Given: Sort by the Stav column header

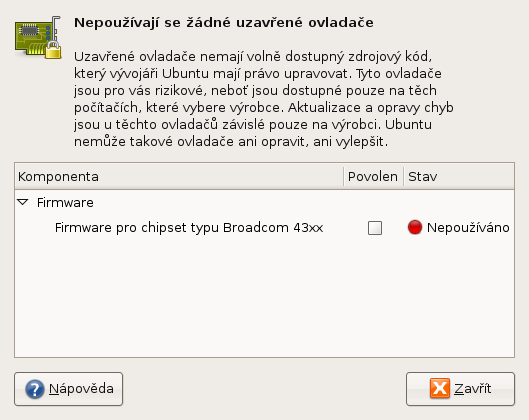Looking at the screenshot, I should (x=459, y=176).
